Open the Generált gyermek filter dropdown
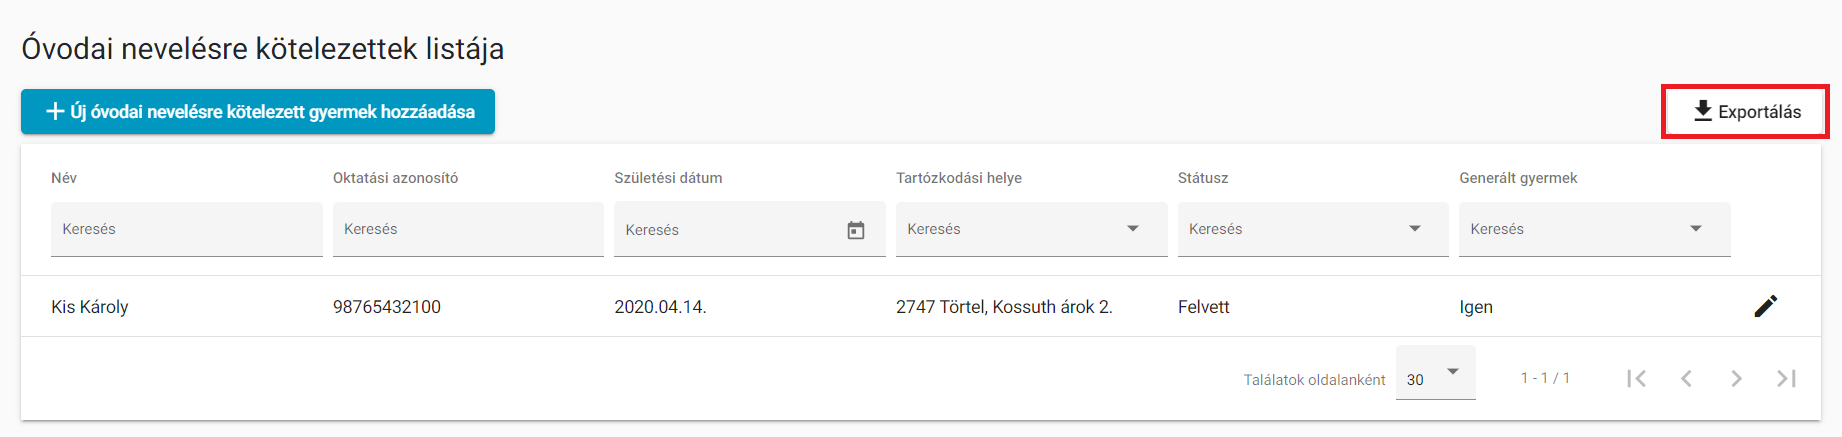Viewport: 1842px width, 437px height. click(x=1696, y=229)
